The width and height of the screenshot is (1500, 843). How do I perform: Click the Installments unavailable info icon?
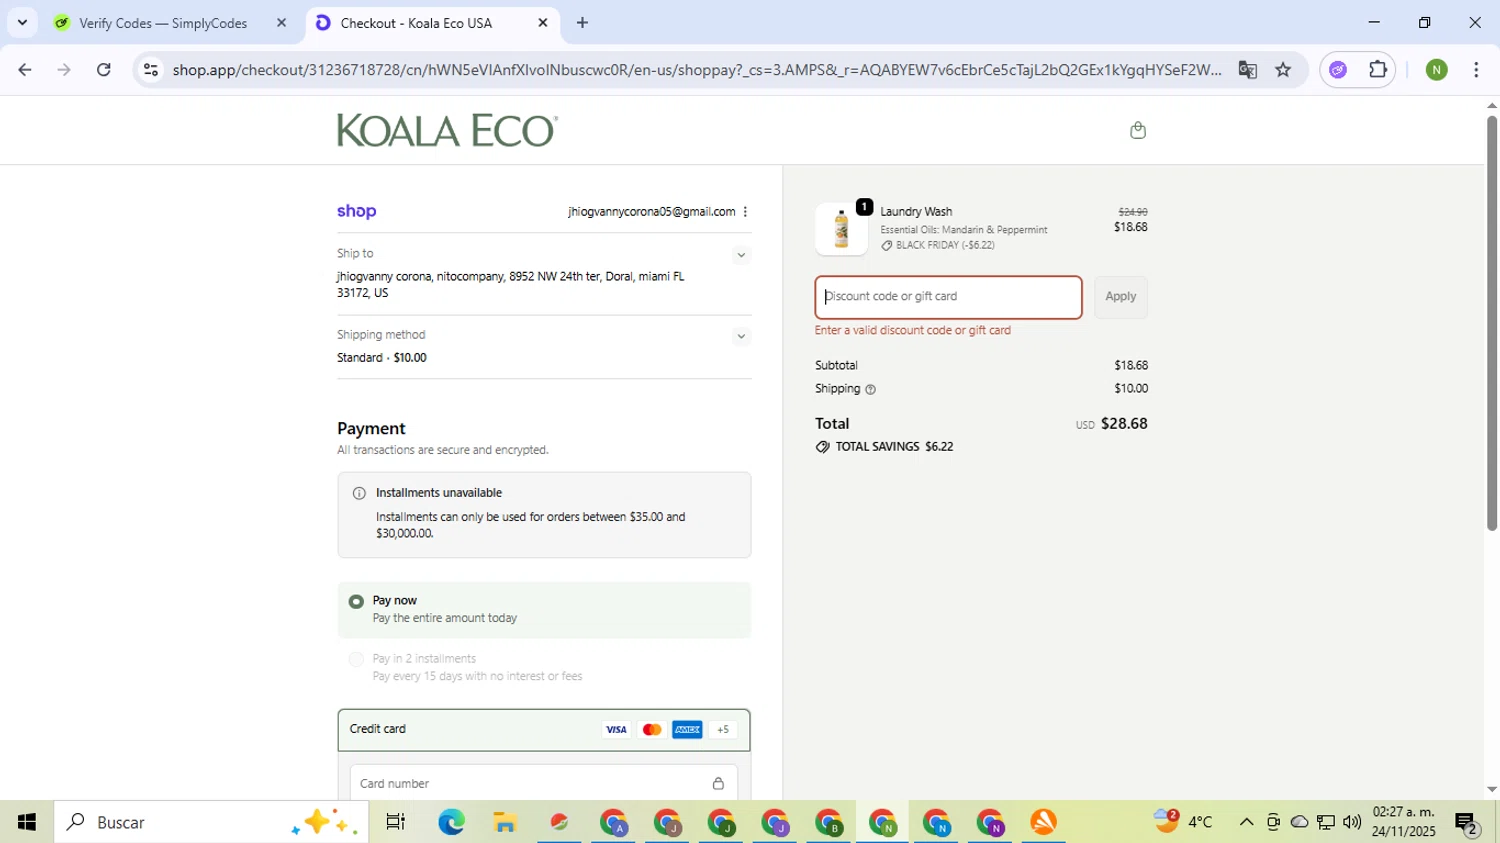359,493
